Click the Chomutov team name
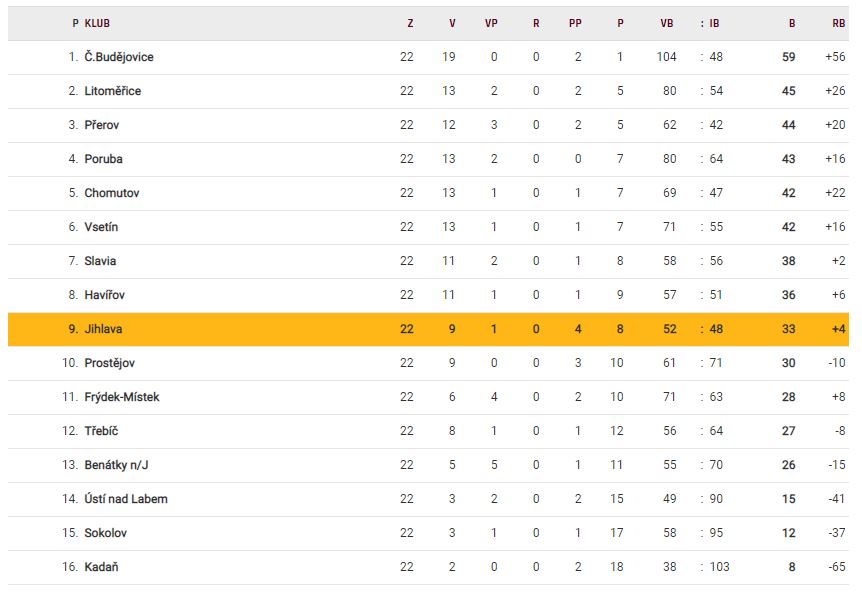This screenshot has height=593, width=862. tap(110, 193)
